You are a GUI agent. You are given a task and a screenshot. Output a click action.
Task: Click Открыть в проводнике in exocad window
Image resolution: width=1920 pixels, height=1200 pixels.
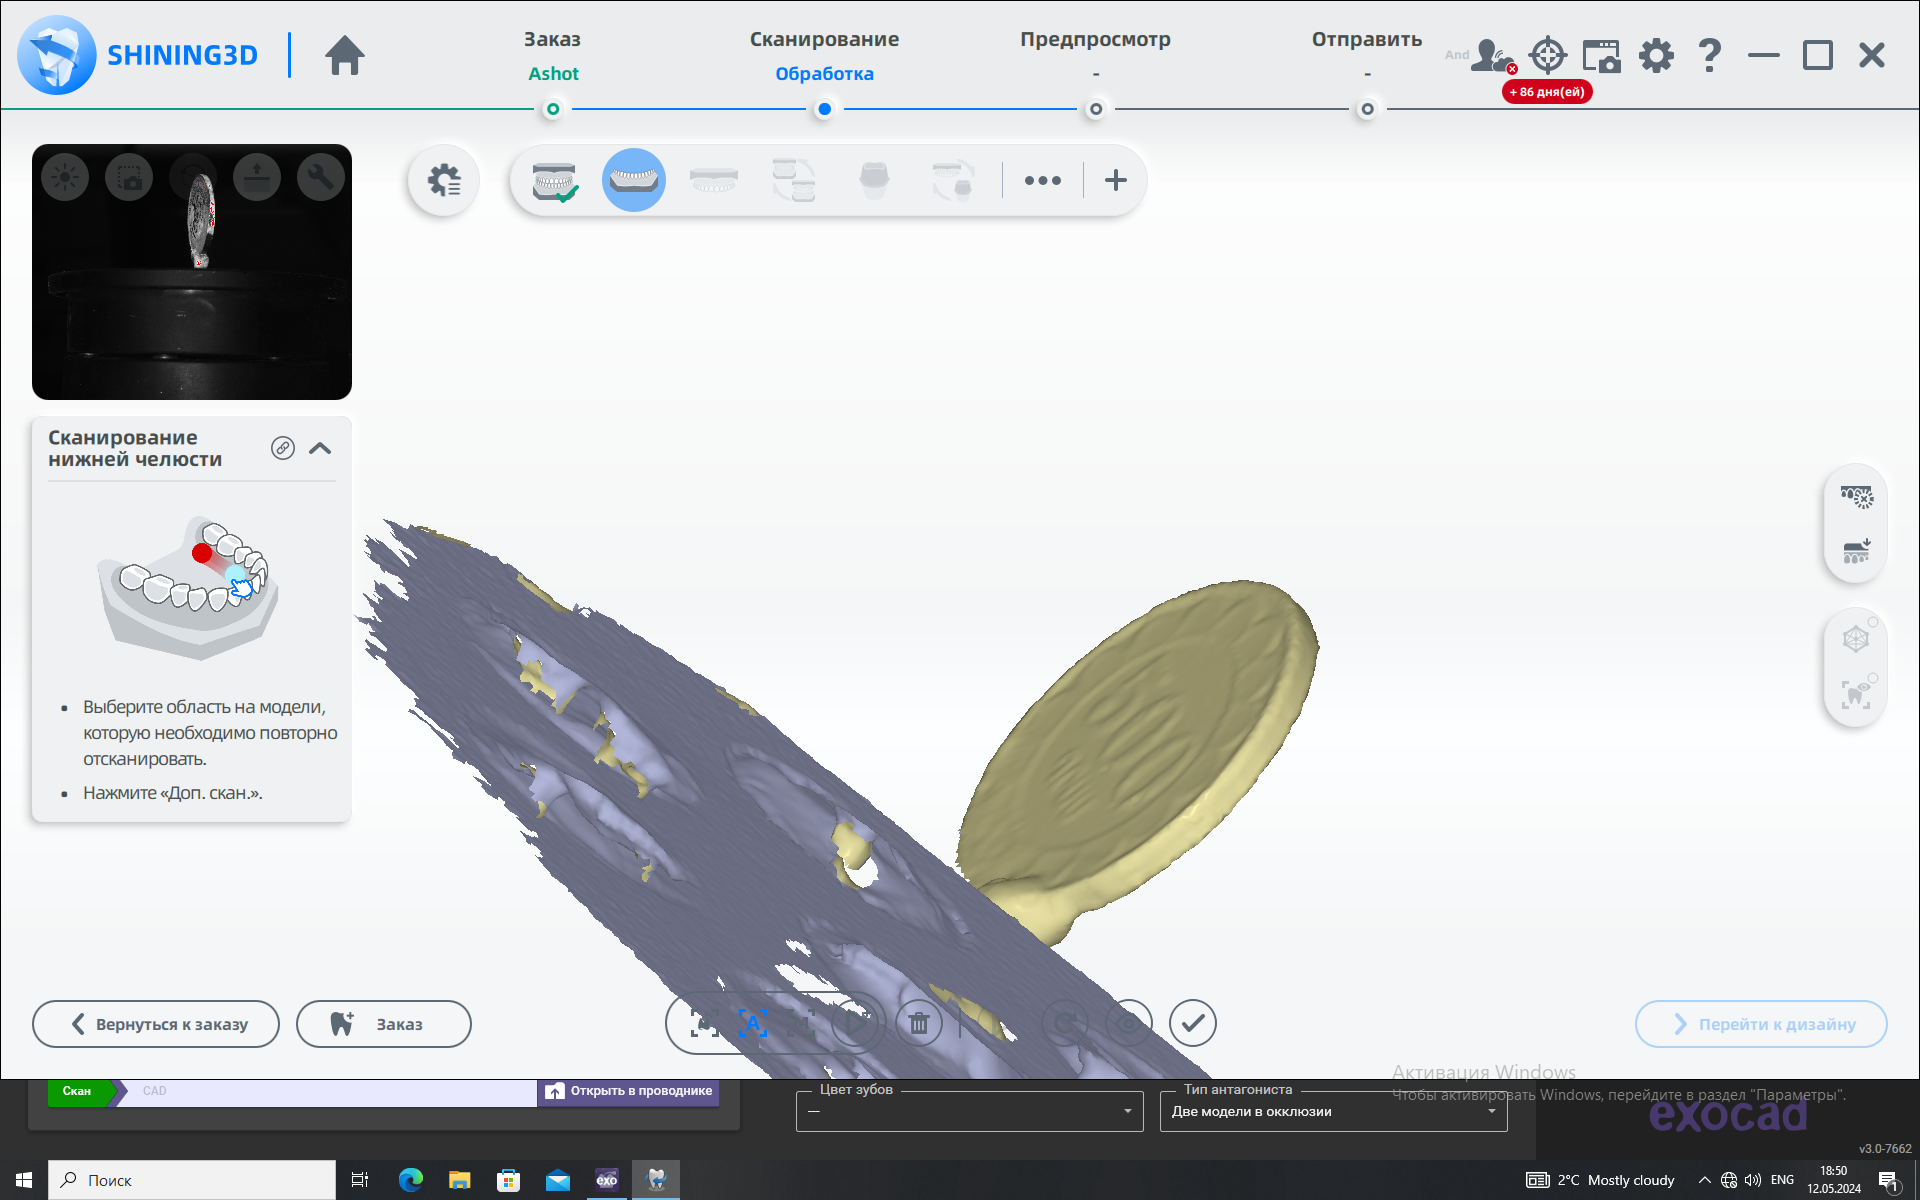[629, 1091]
